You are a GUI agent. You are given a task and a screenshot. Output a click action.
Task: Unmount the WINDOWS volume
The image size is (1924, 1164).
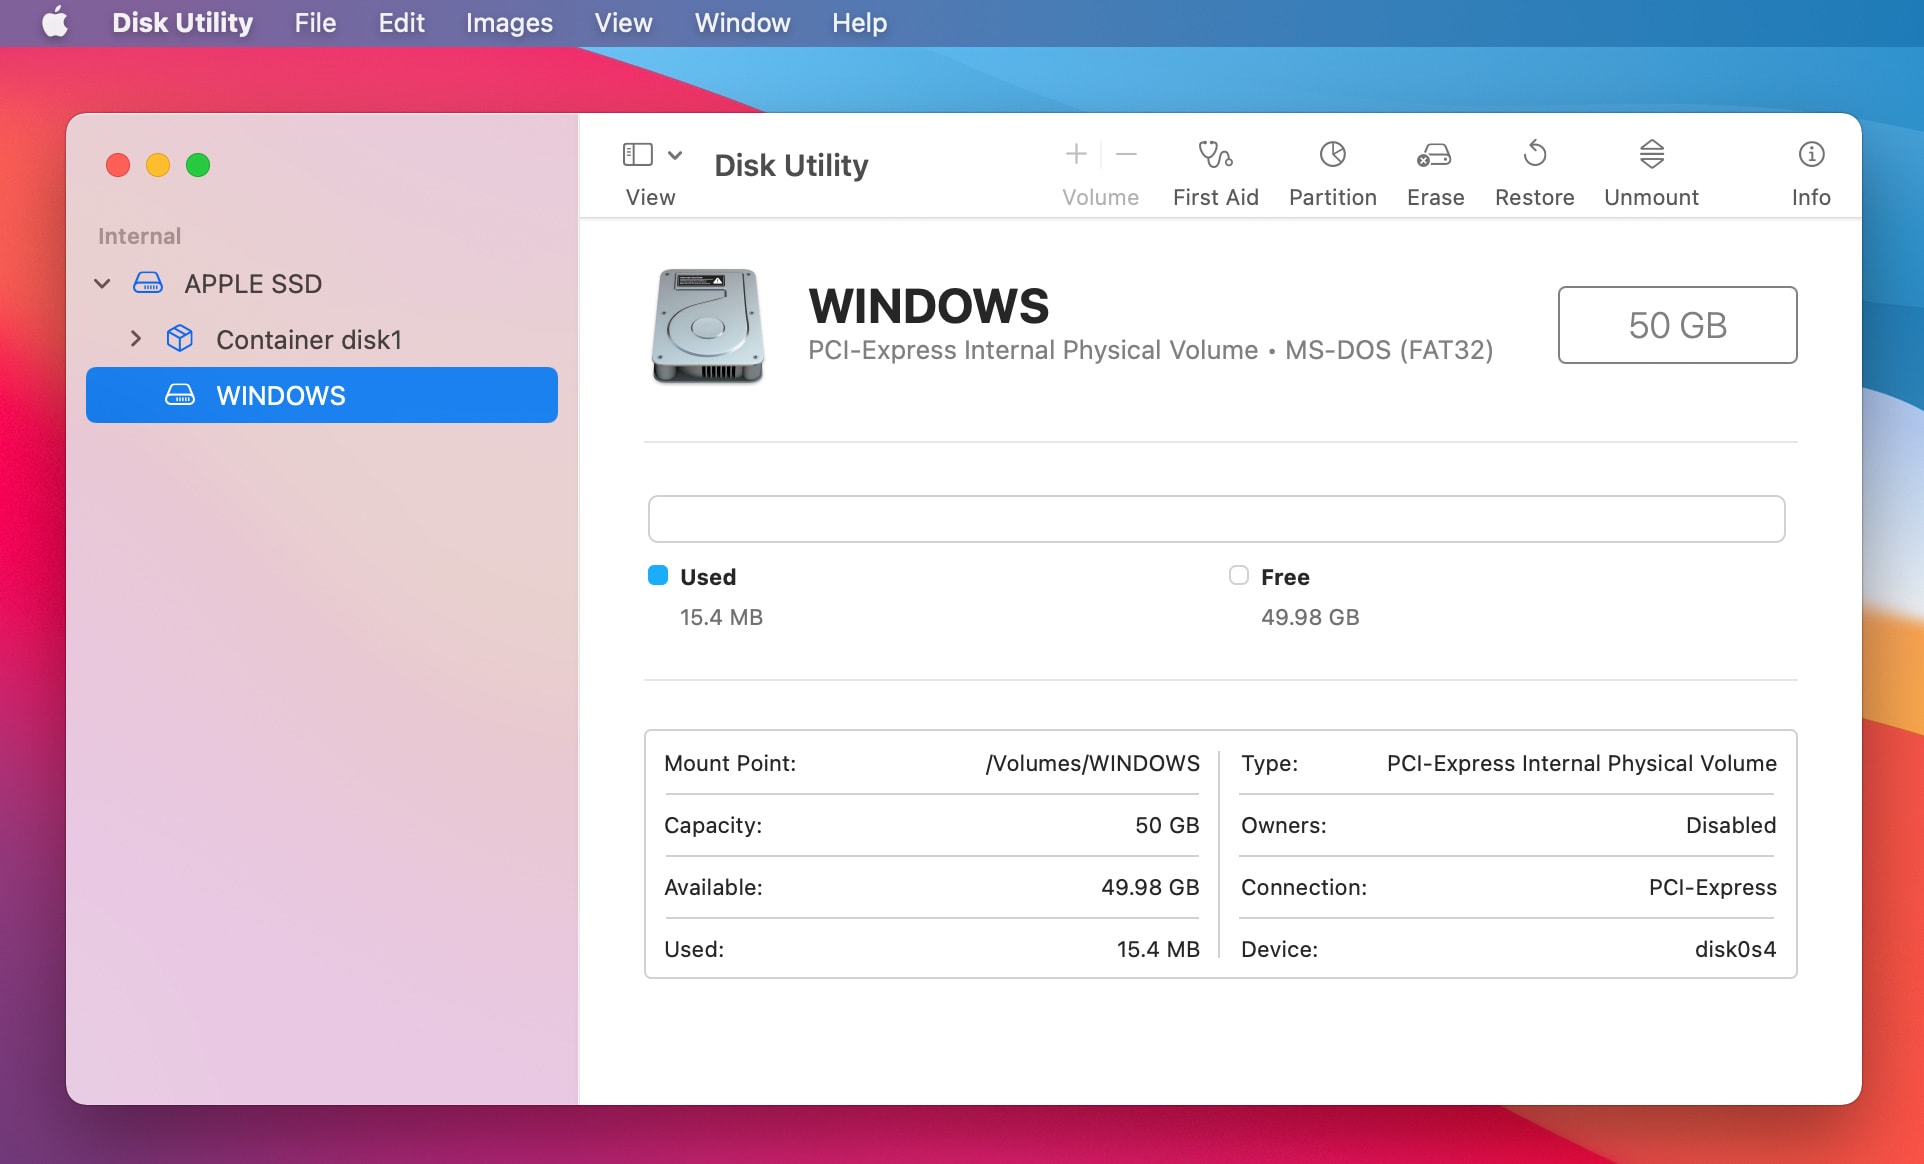(1651, 170)
